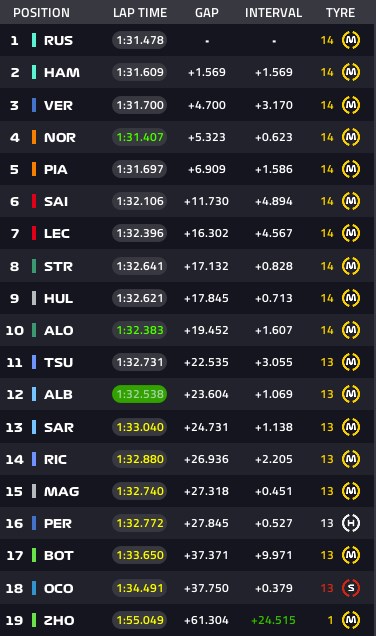376x636 pixels.
Task: Click the red team color bar beside SAI
Action: [x=34, y=201]
